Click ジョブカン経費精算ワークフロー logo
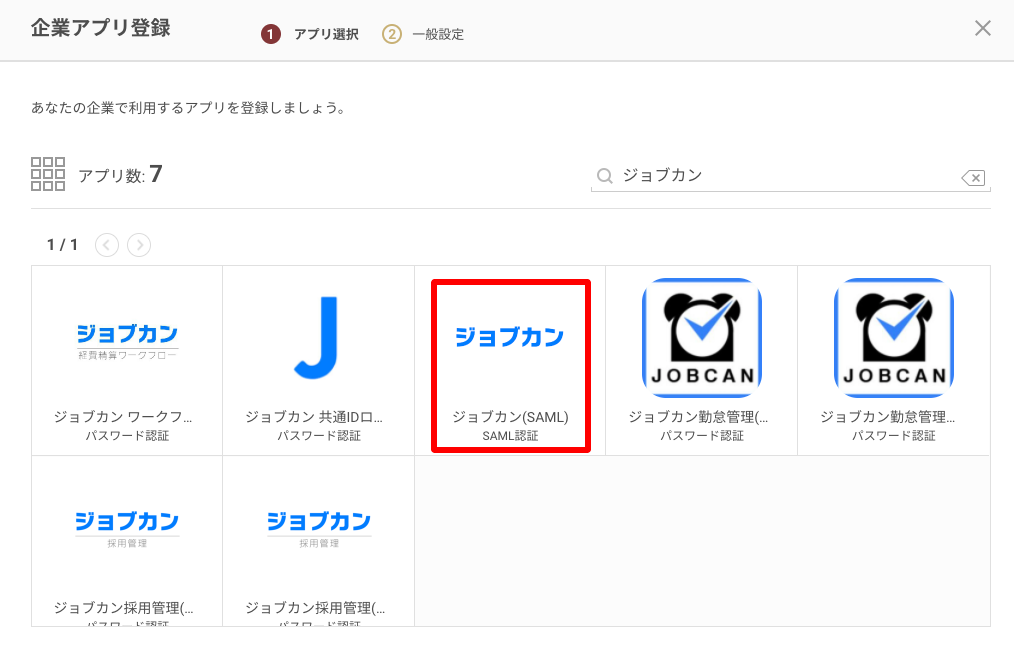This screenshot has height=652, width=1014. (127, 342)
